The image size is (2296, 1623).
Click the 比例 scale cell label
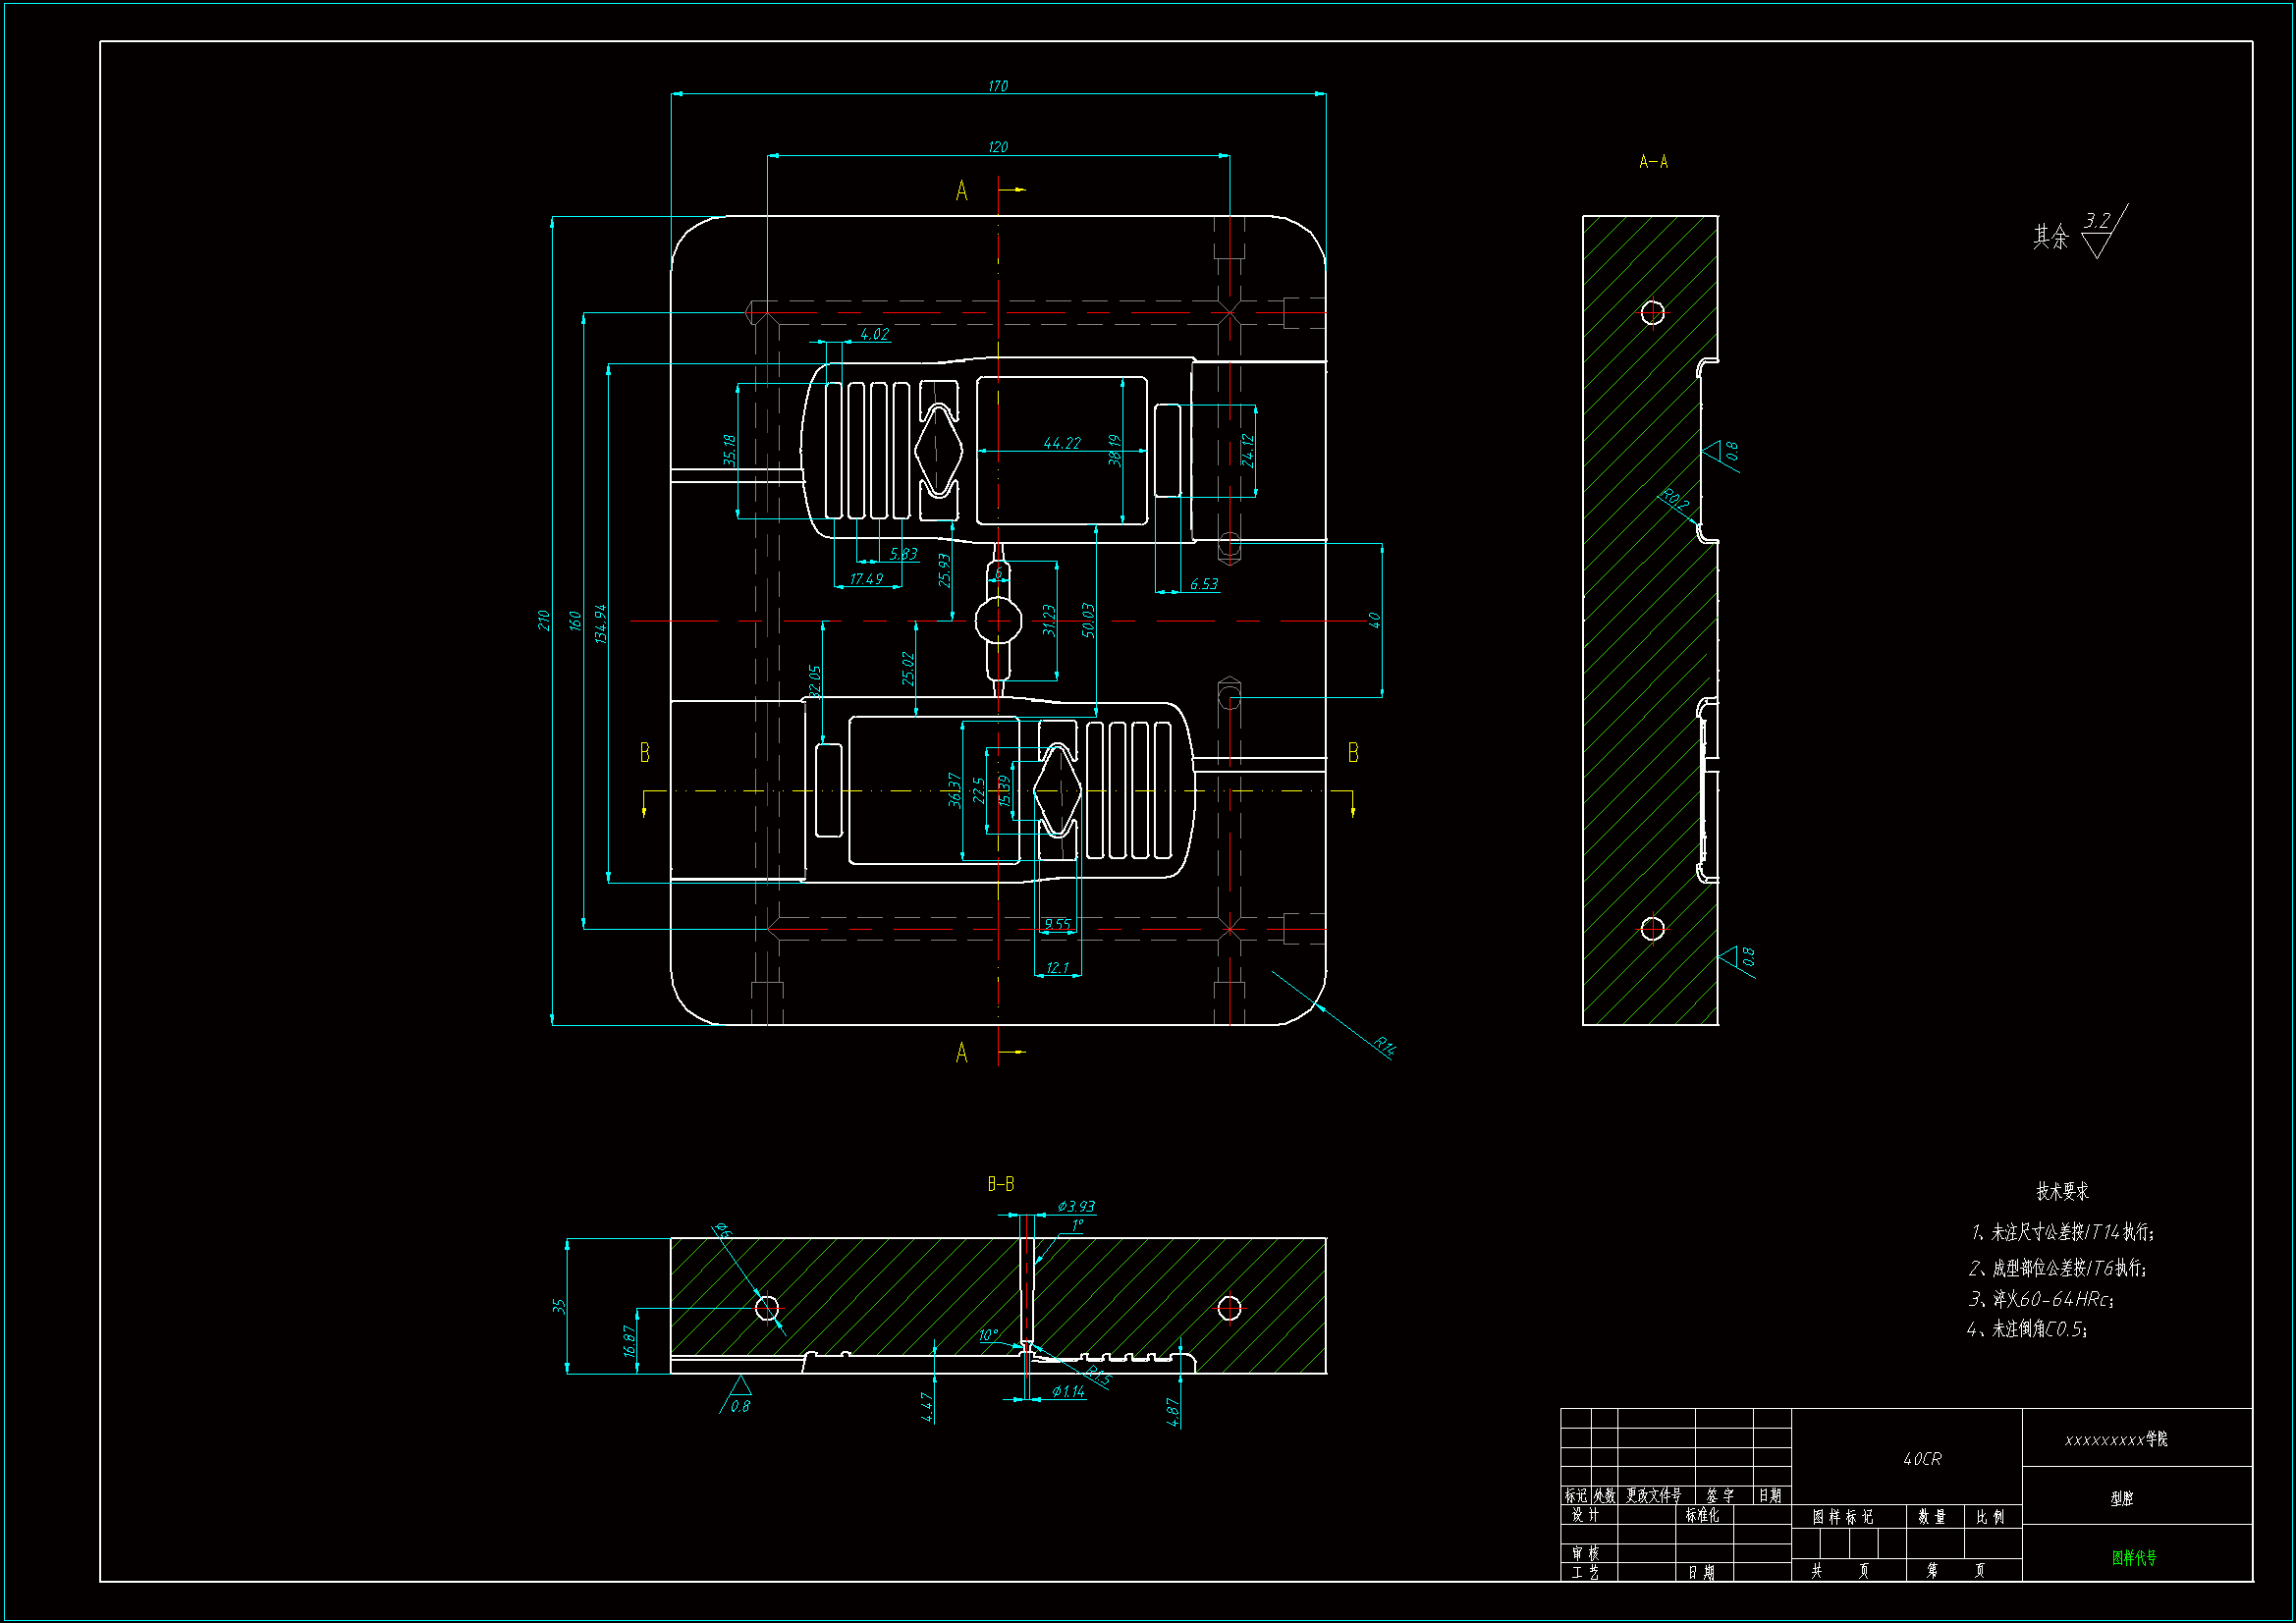click(1990, 1517)
